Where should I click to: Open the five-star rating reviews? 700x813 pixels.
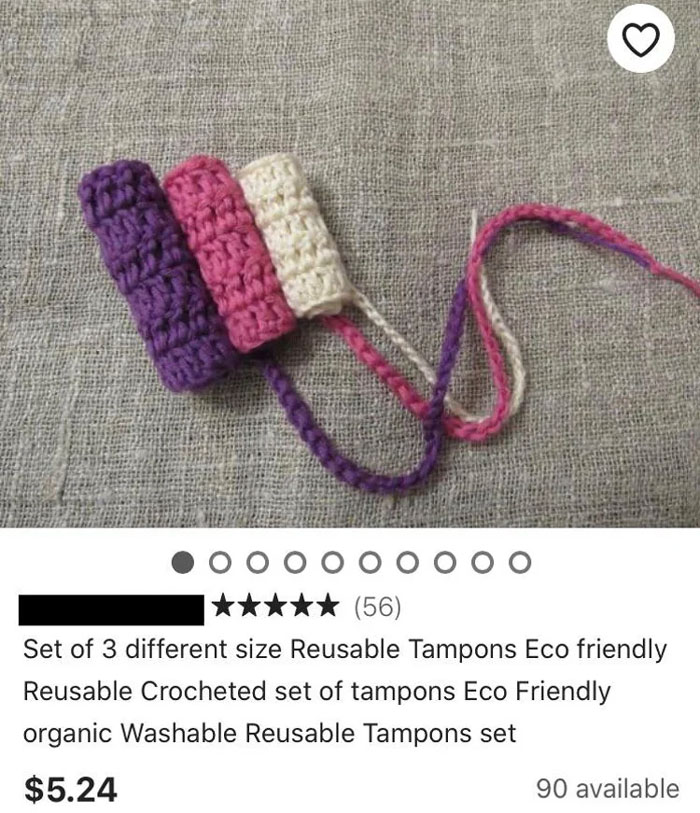275,606
